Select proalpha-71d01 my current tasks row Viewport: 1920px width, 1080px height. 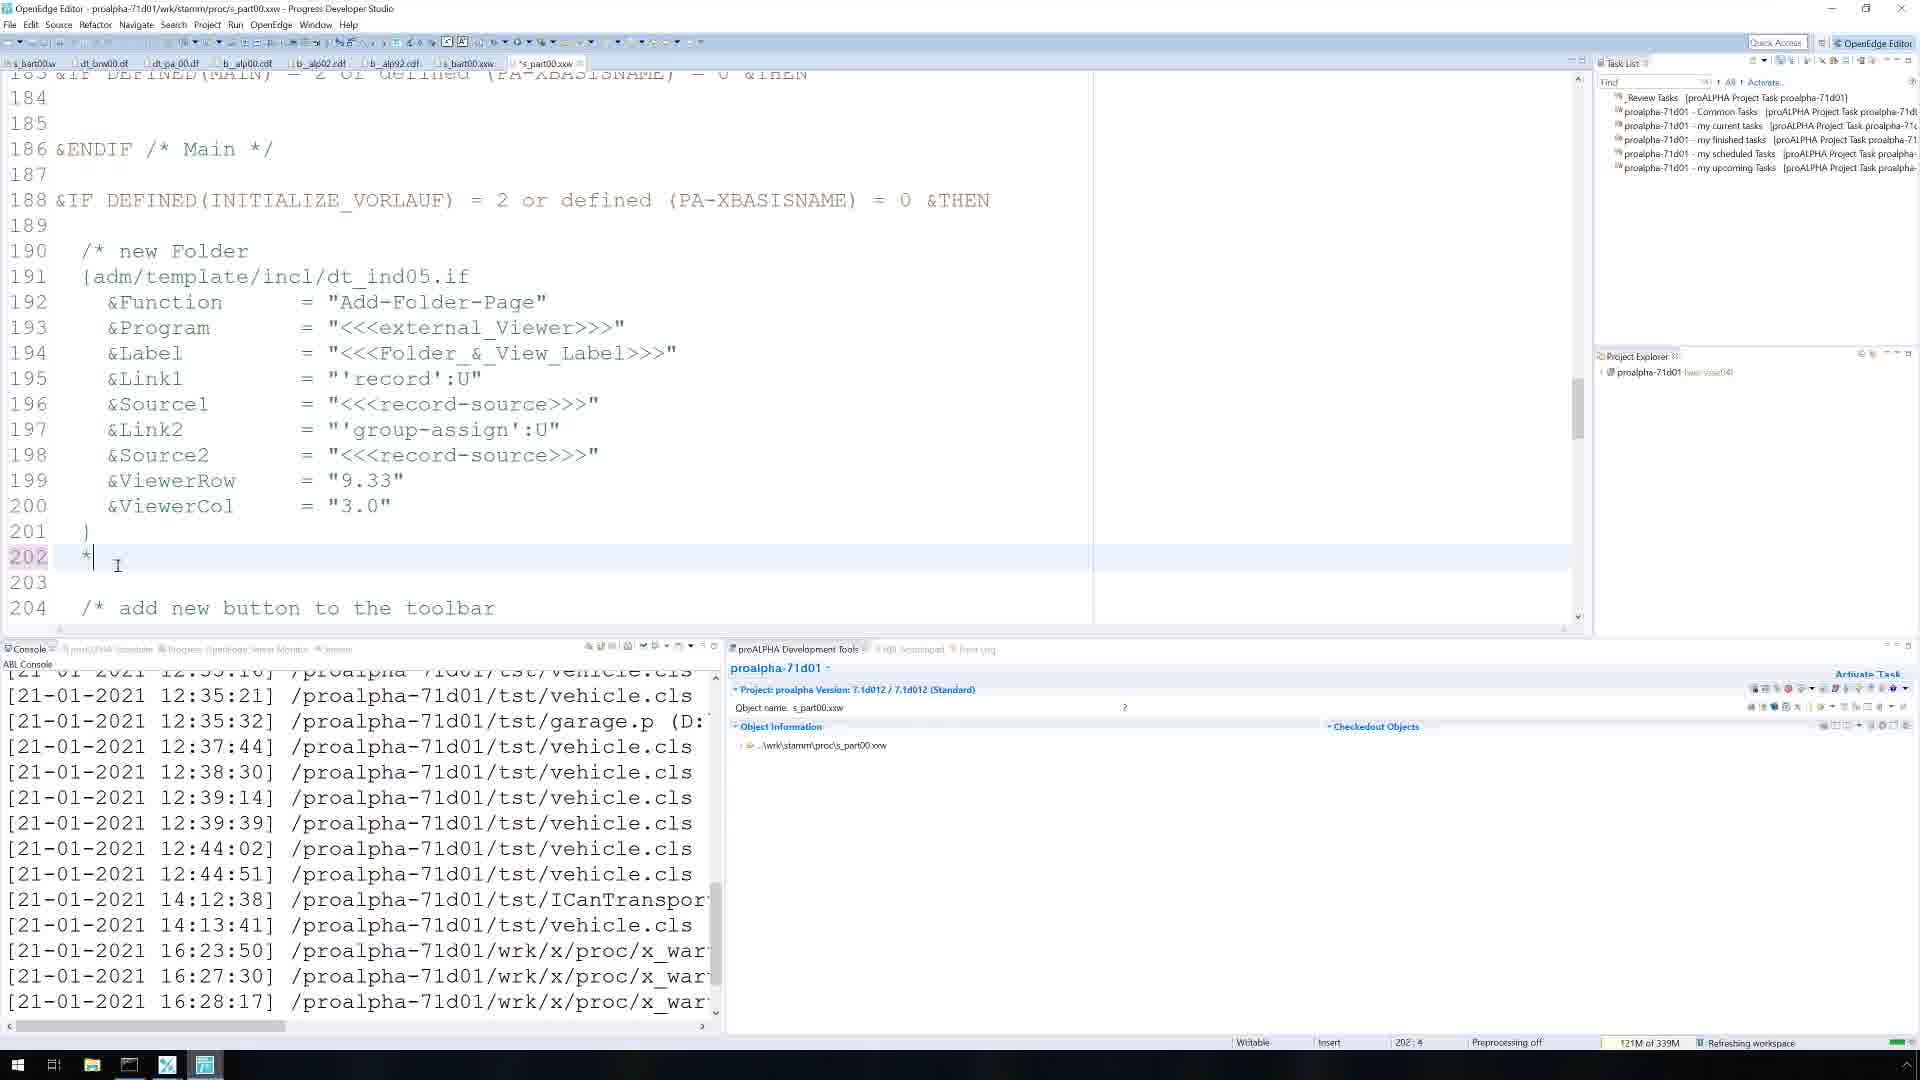[x=1765, y=126]
